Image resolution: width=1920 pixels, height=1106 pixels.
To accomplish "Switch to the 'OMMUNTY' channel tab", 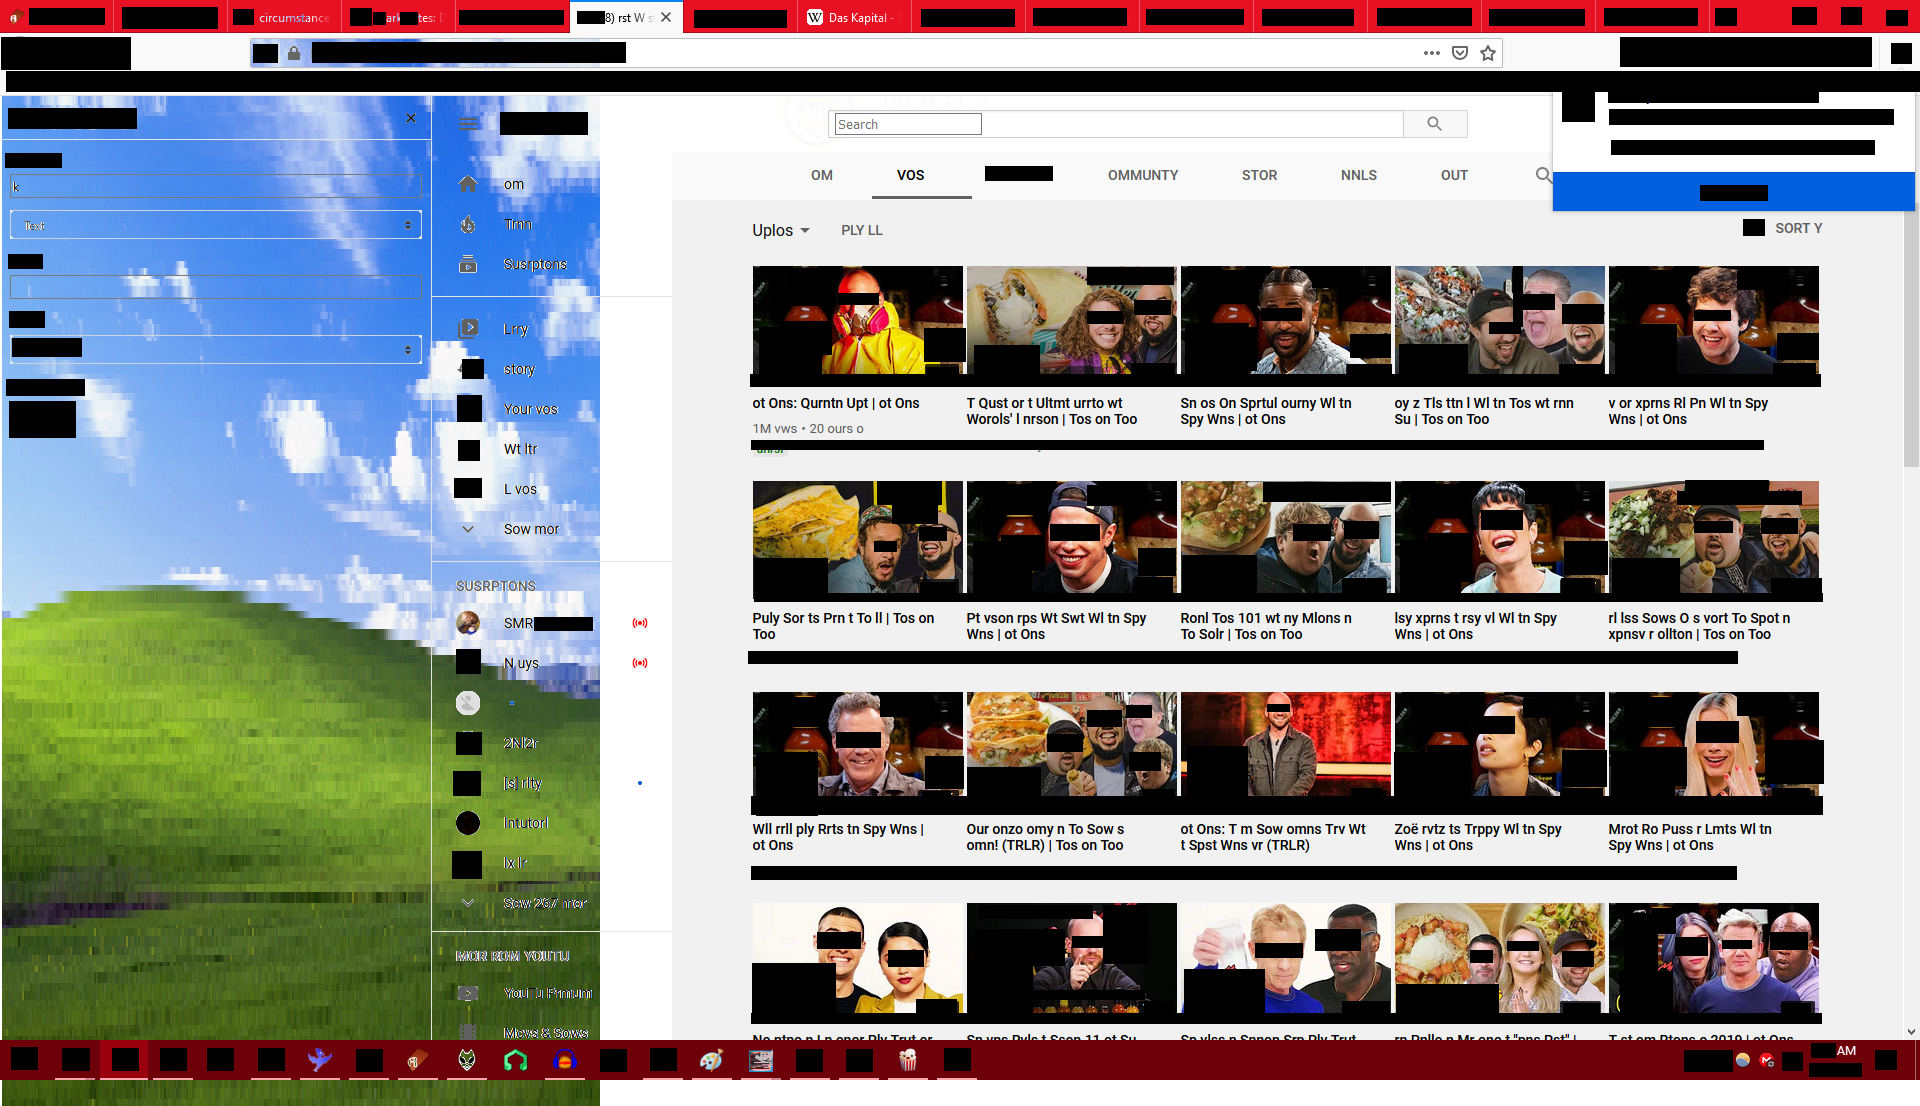I will click(x=1143, y=175).
